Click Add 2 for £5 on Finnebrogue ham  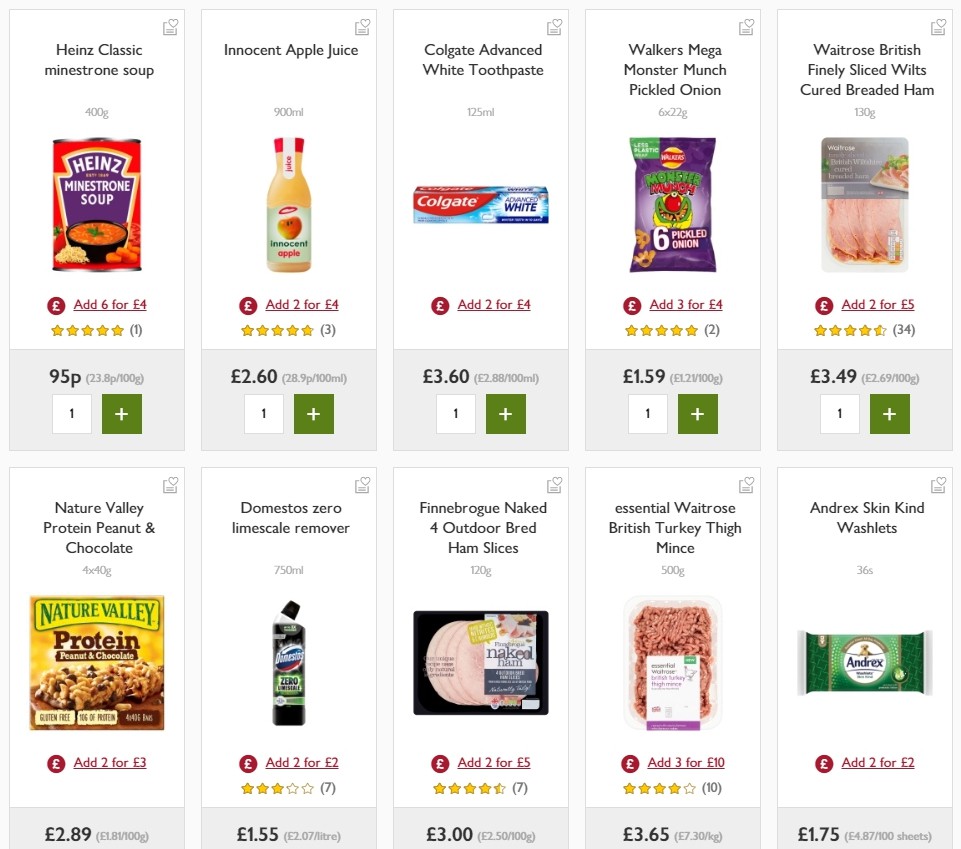pyautogui.click(x=494, y=762)
